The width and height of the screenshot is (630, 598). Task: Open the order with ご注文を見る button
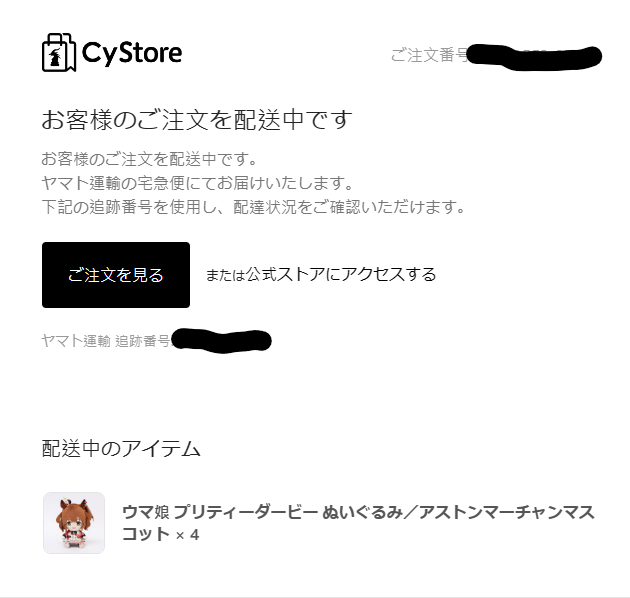click(116, 275)
